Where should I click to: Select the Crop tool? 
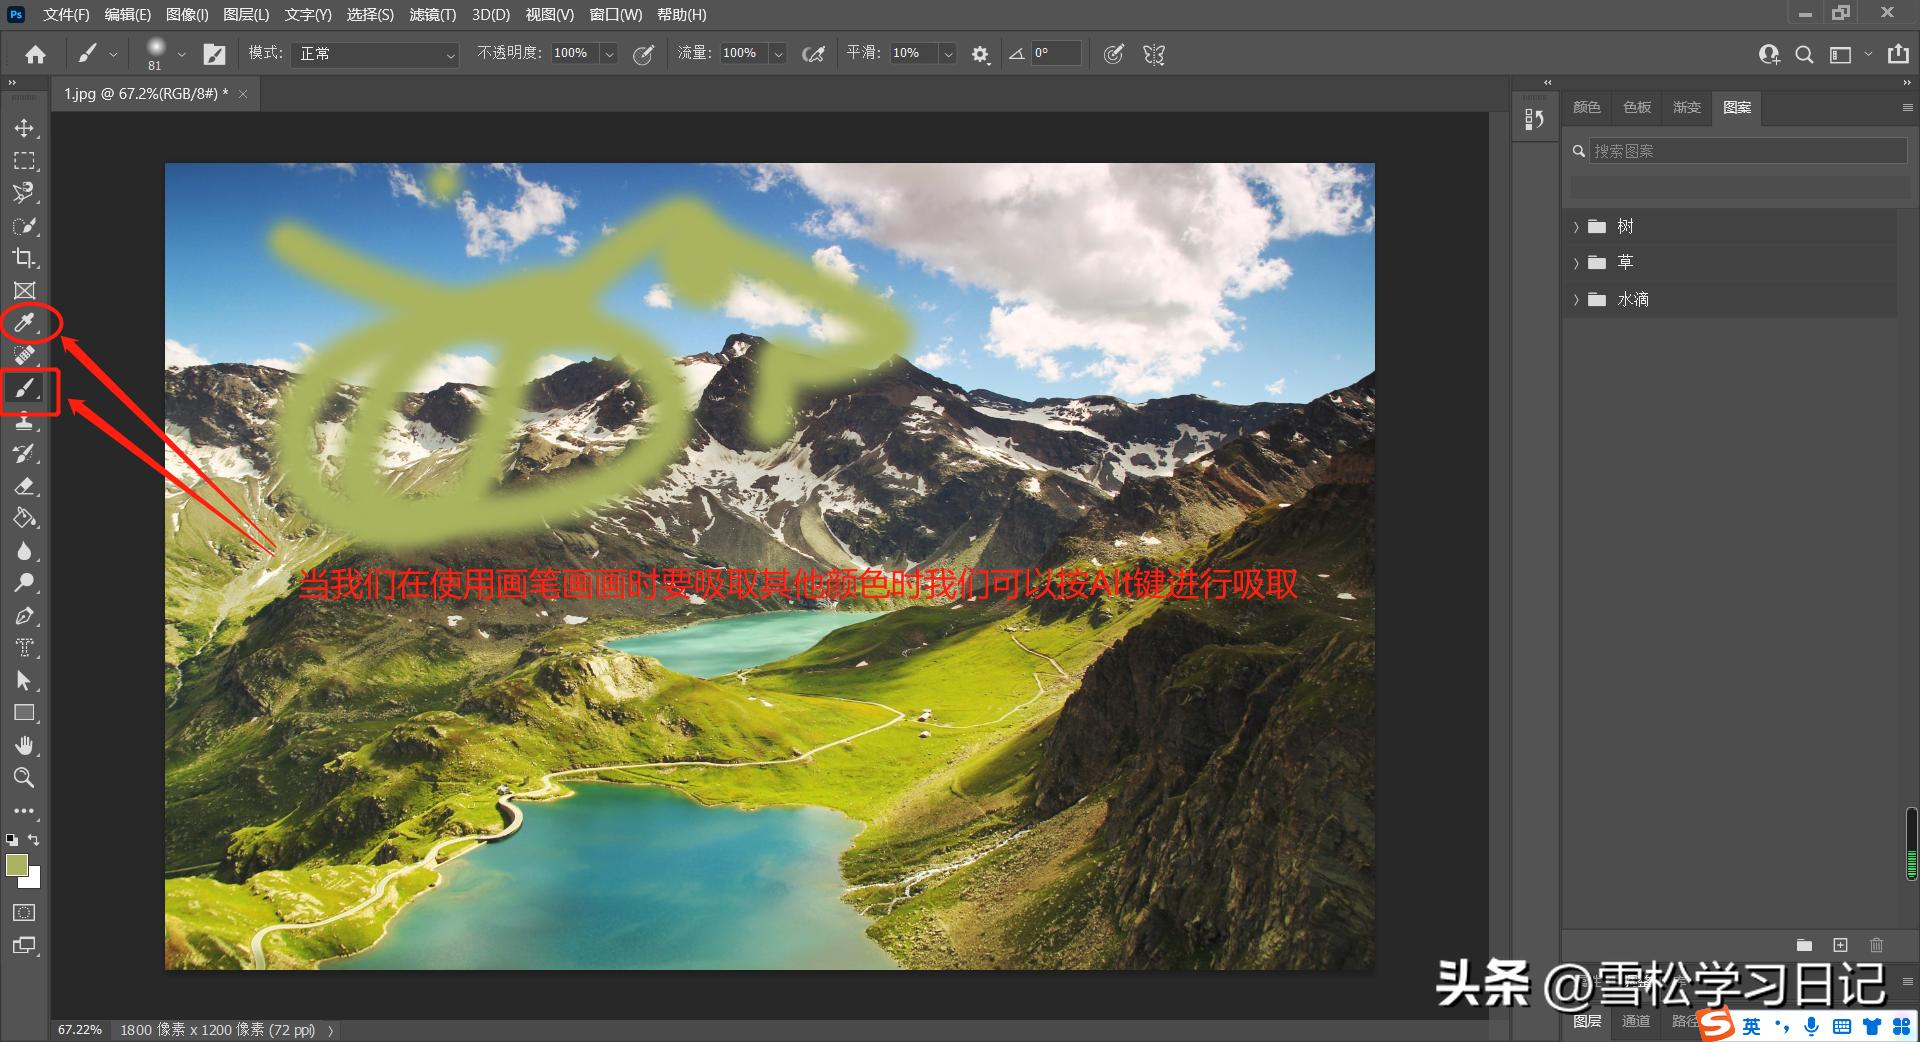[24, 258]
